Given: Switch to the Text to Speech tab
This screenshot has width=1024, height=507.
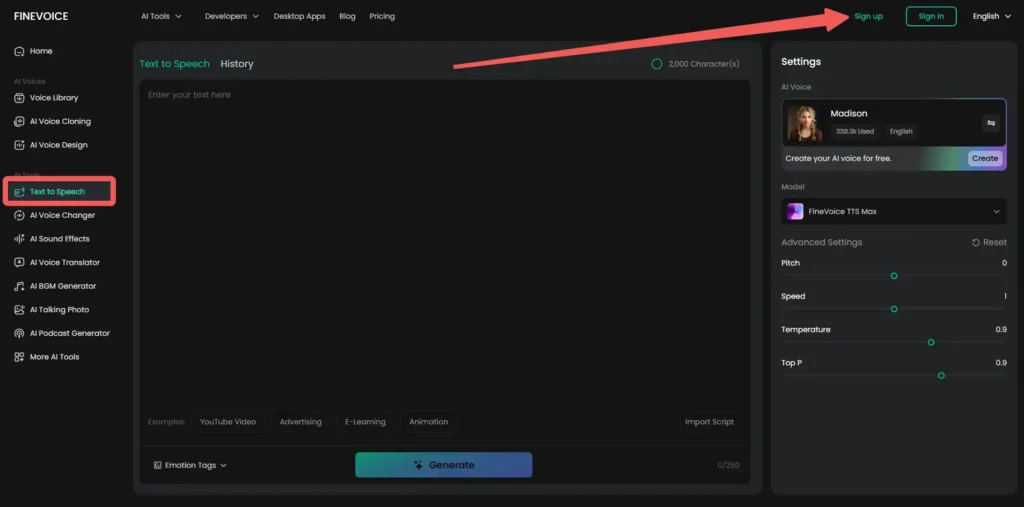Looking at the screenshot, I should tap(174, 63).
